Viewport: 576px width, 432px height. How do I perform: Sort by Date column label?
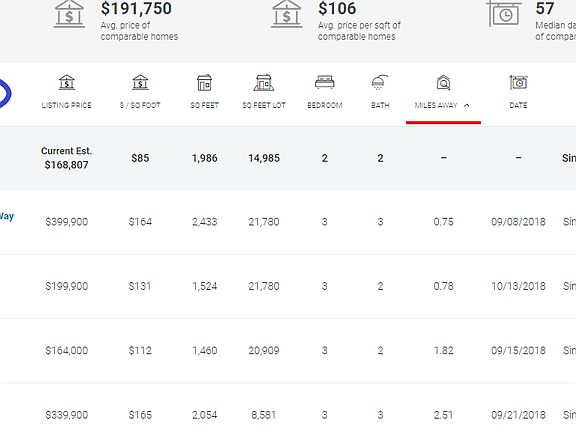[518, 105]
